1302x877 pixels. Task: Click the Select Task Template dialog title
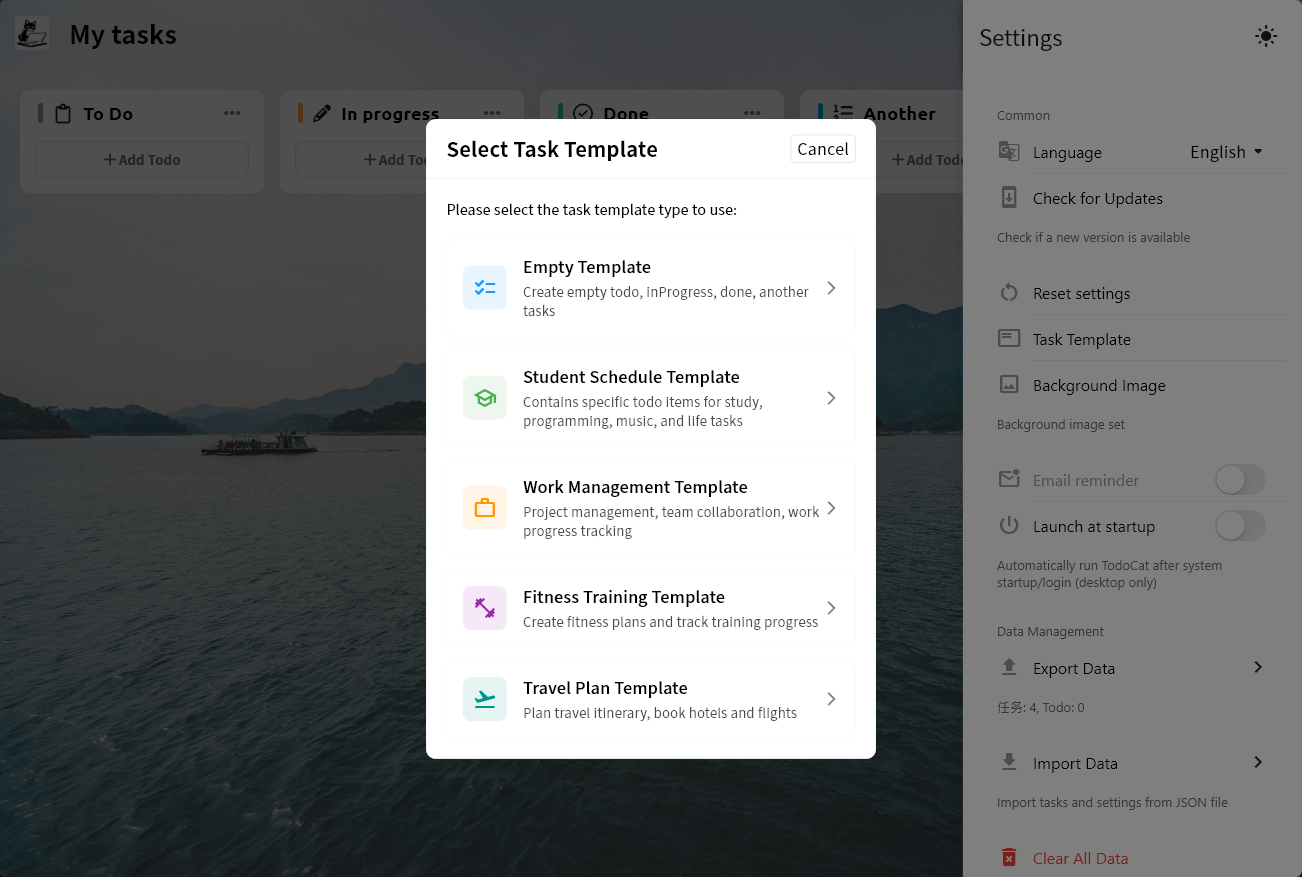coord(552,149)
